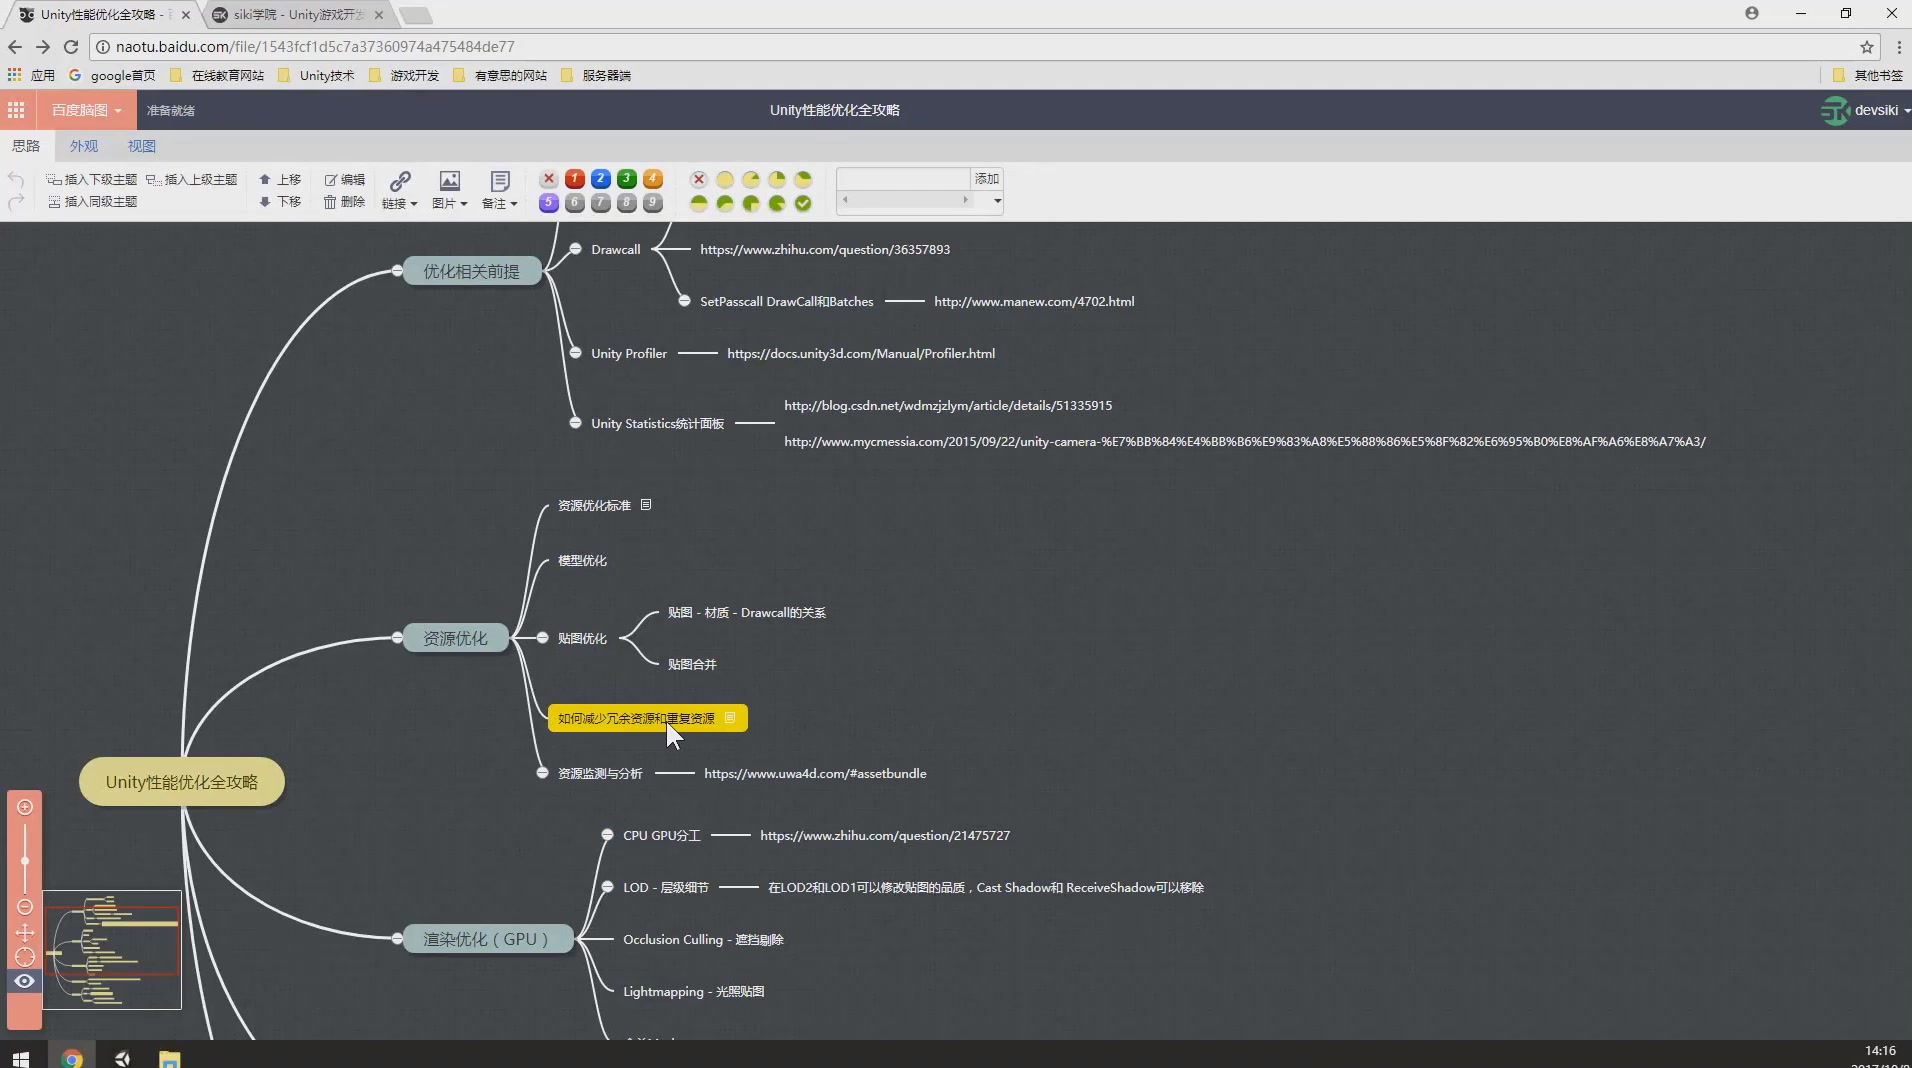Image resolution: width=1912 pixels, height=1068 pixels.
Task: Open note icon on 资源优化标准 node
Action: coord(646,505)
